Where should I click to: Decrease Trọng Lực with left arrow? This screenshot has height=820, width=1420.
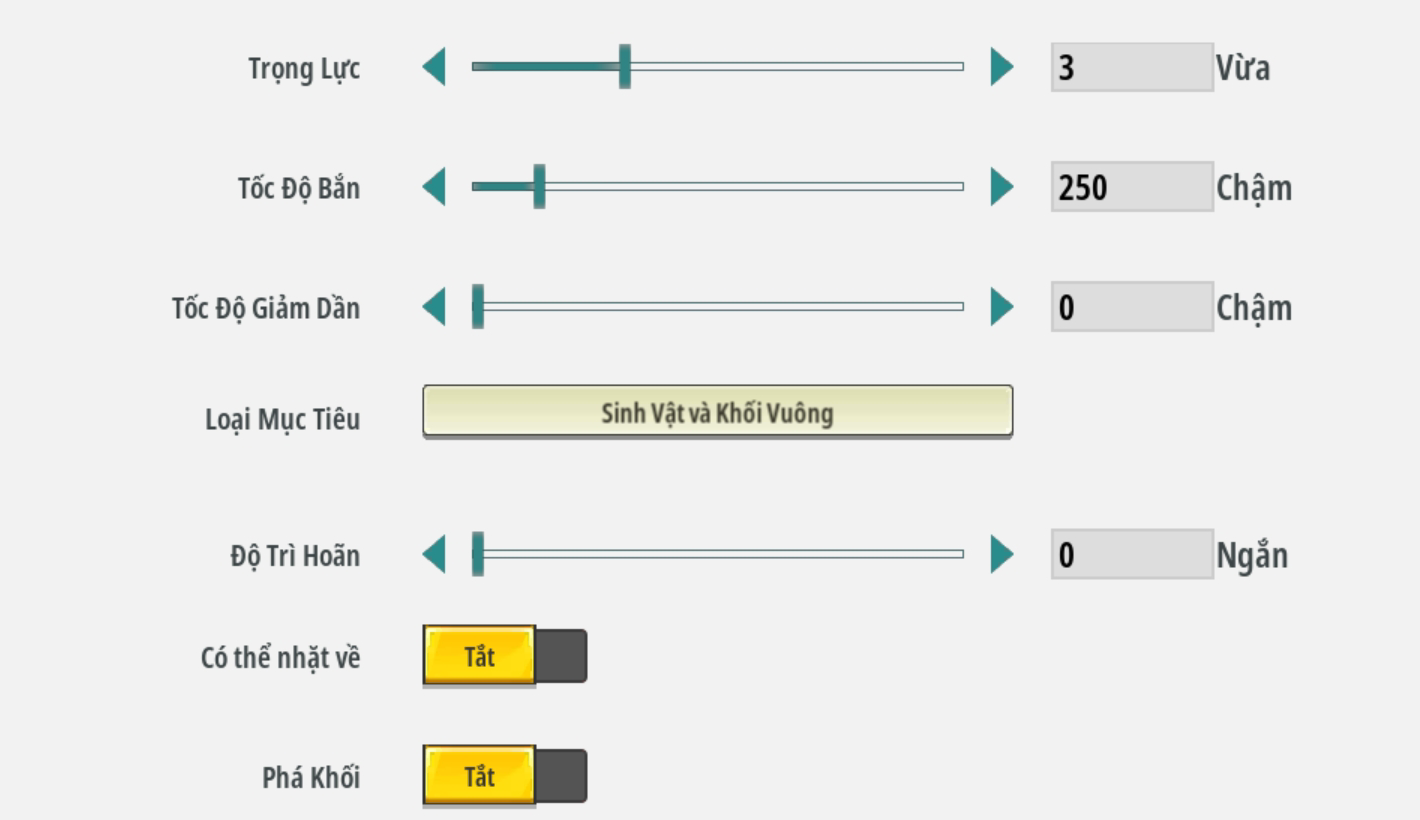tap(435, 67)
